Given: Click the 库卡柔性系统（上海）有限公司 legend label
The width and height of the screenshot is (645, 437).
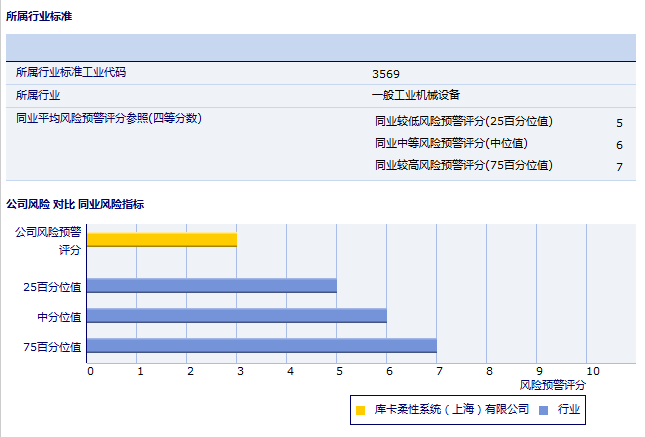Looking at the screenshot, I should tap(451, 410).
